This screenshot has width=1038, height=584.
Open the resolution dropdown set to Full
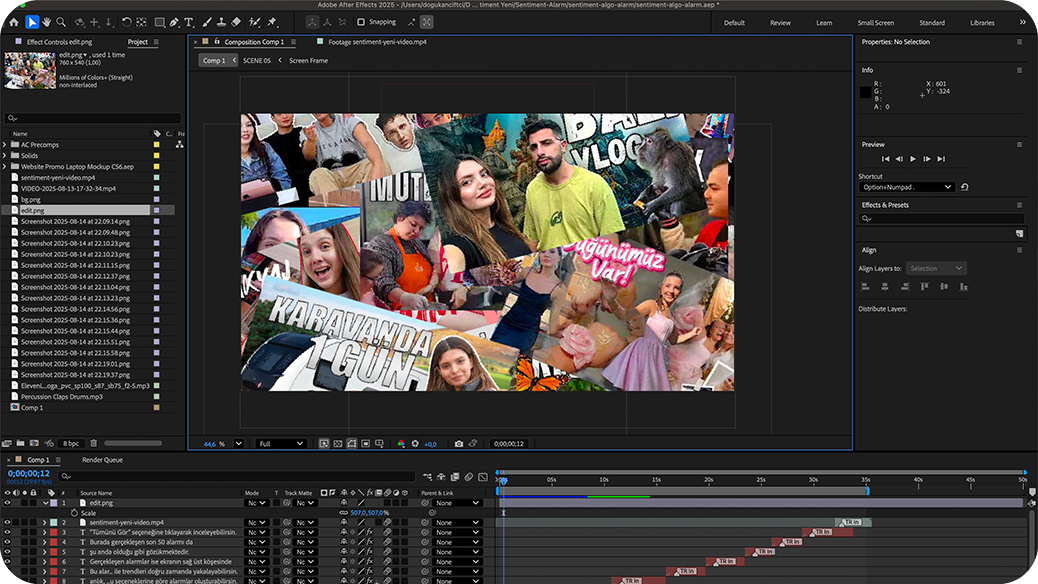click(x=281, y=444)
